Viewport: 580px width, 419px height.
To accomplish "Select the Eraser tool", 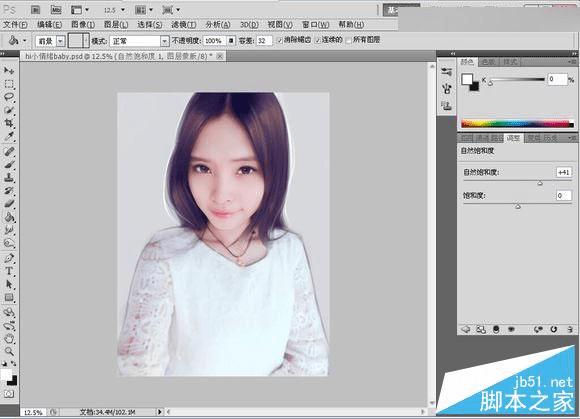I will pos(9,204).
